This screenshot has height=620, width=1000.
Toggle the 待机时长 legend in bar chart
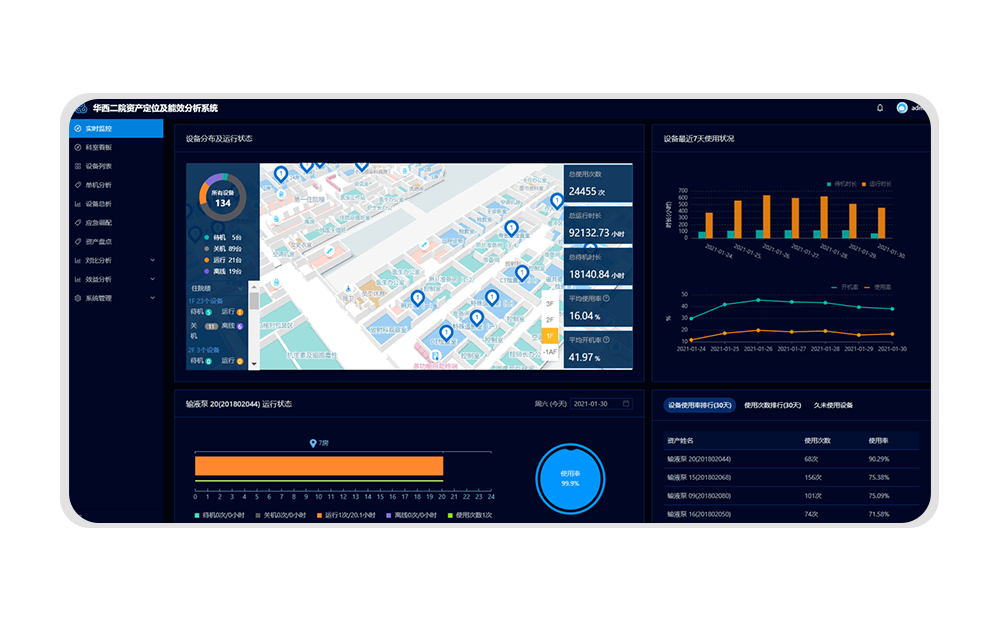point(832,184)
